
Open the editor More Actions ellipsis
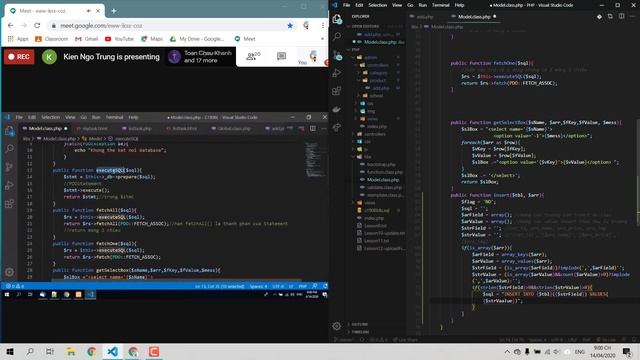click(632, 17)
